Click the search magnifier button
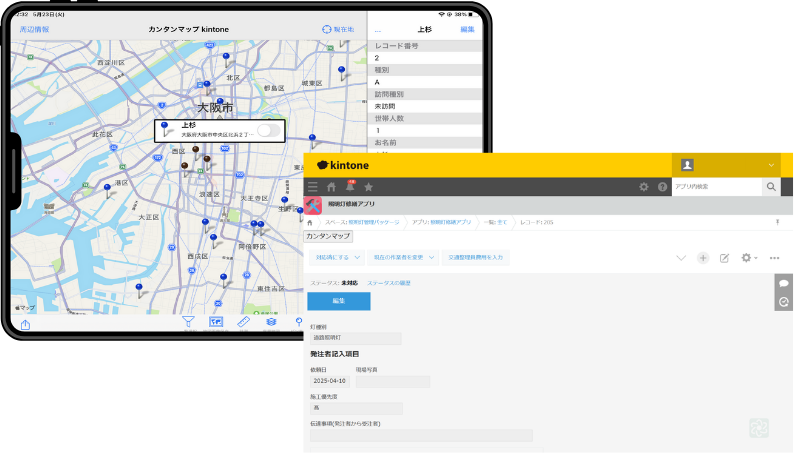This screenshot has height=453, width=794. [771, 187]
